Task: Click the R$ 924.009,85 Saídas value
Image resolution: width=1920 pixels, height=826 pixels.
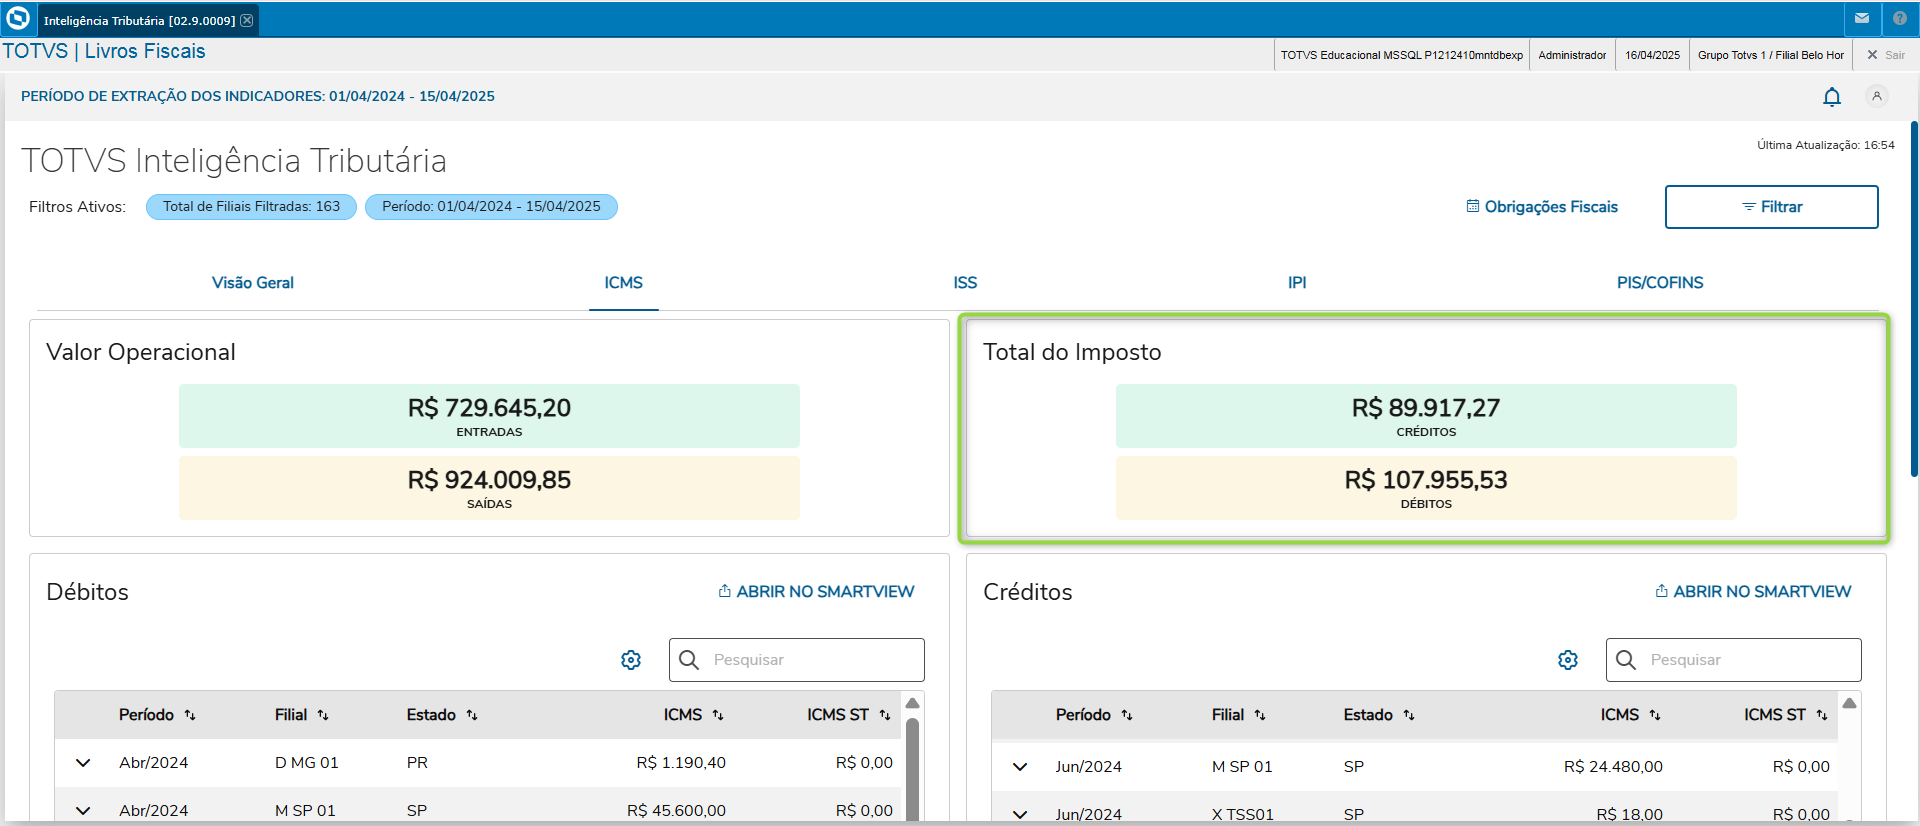Action: pos(489,480)
